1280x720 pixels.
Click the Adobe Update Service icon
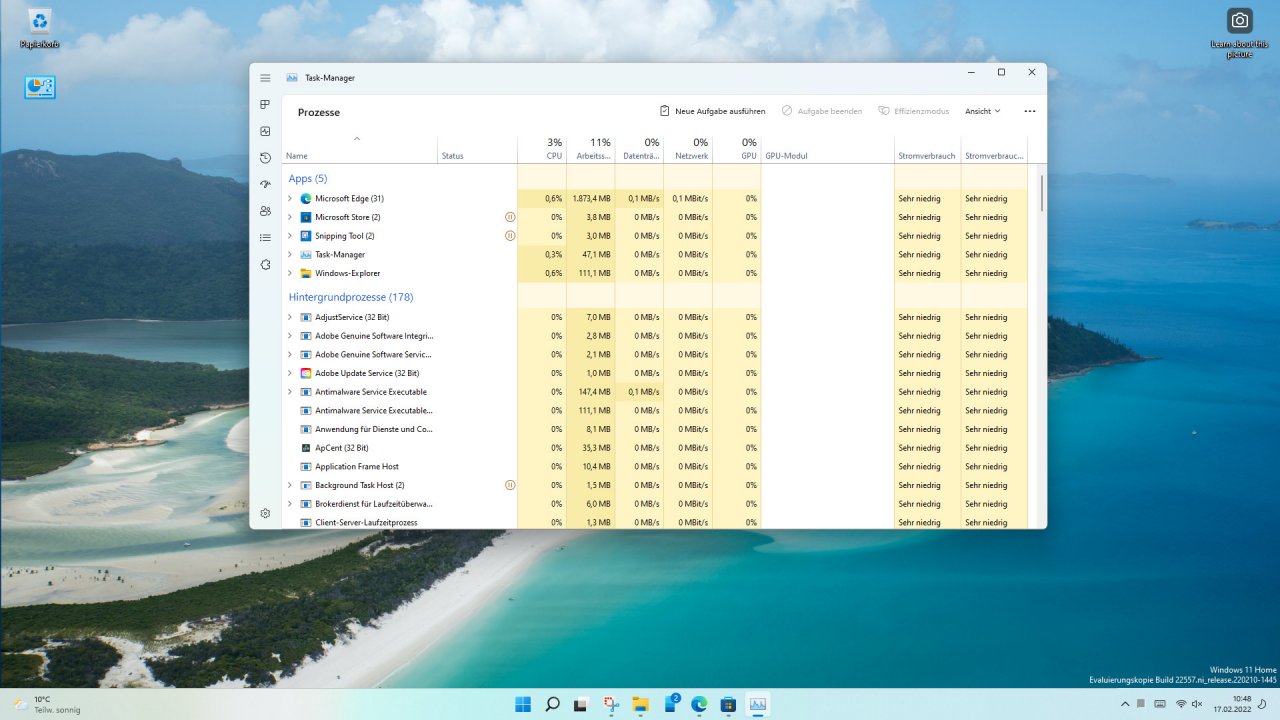click(306, 373)
